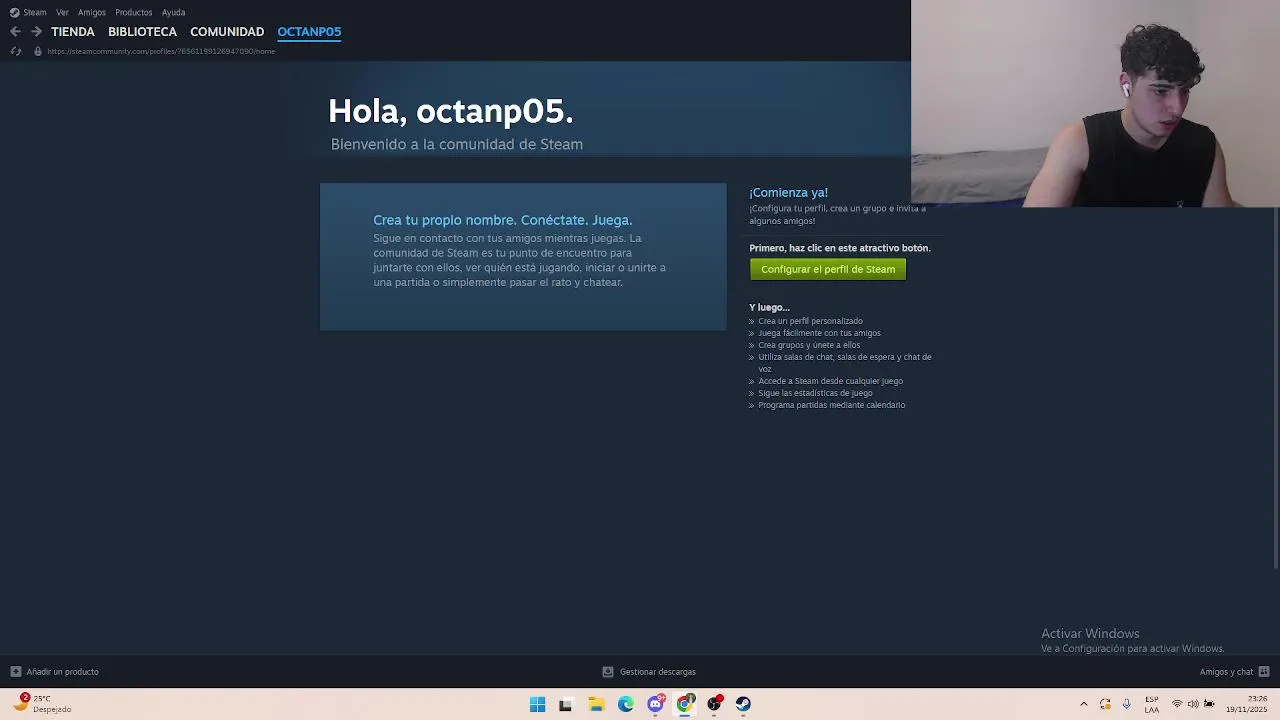Screen dimensions: 1280x720
Task: Launch Microsoft Edge from the taskbar
Action: tap(626, 704)
